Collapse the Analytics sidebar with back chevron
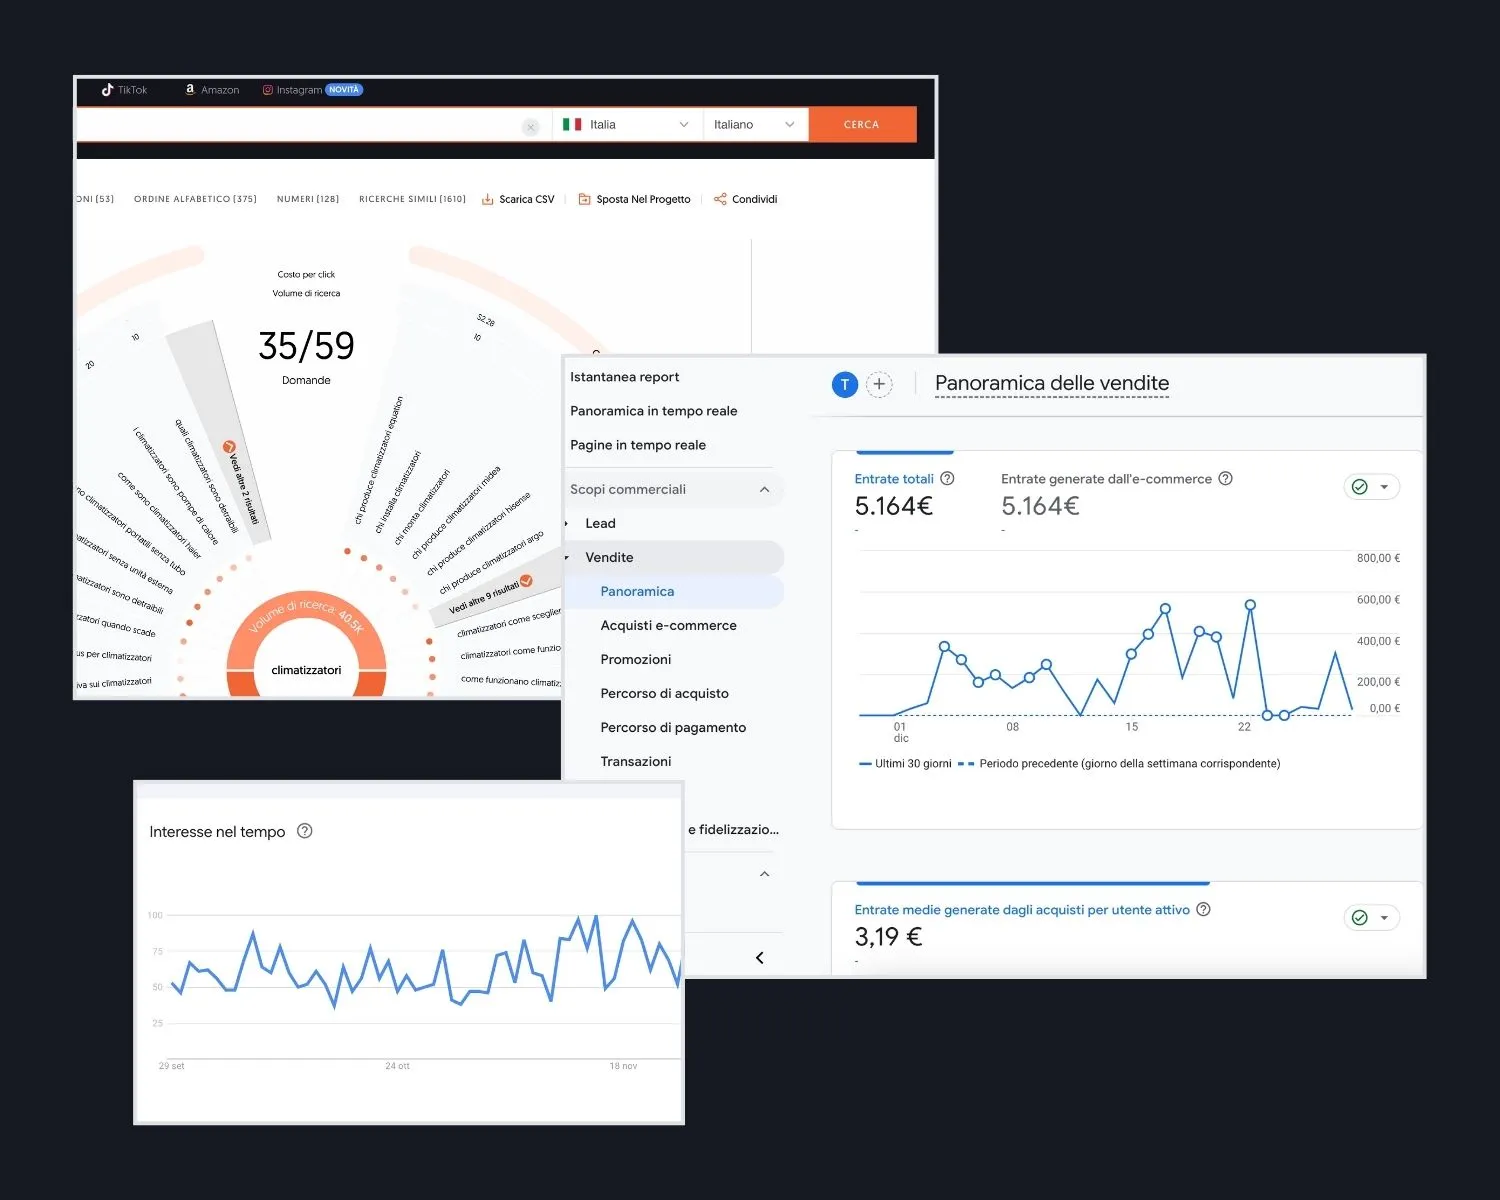 [760, 958]
